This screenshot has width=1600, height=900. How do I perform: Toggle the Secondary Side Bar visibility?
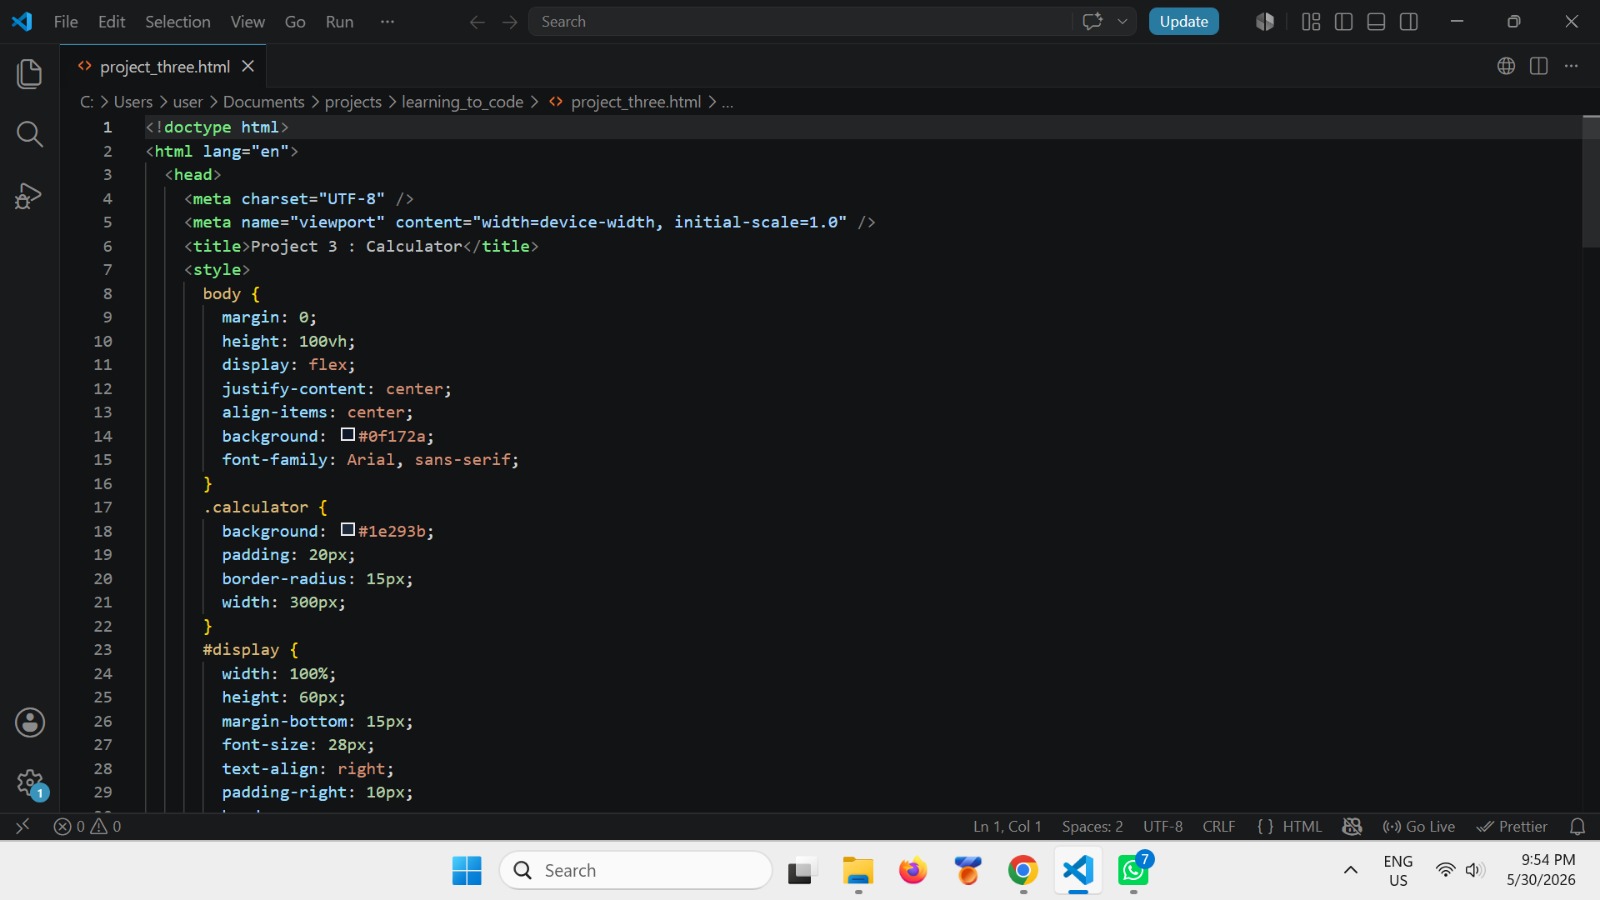[x=1409, y=22]
